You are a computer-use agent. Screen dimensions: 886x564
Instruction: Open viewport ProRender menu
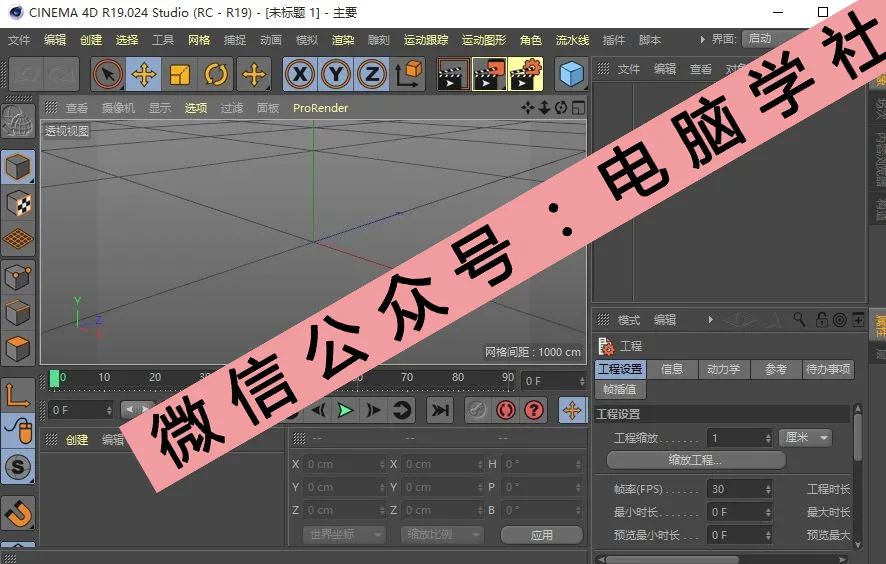[320, 107]
